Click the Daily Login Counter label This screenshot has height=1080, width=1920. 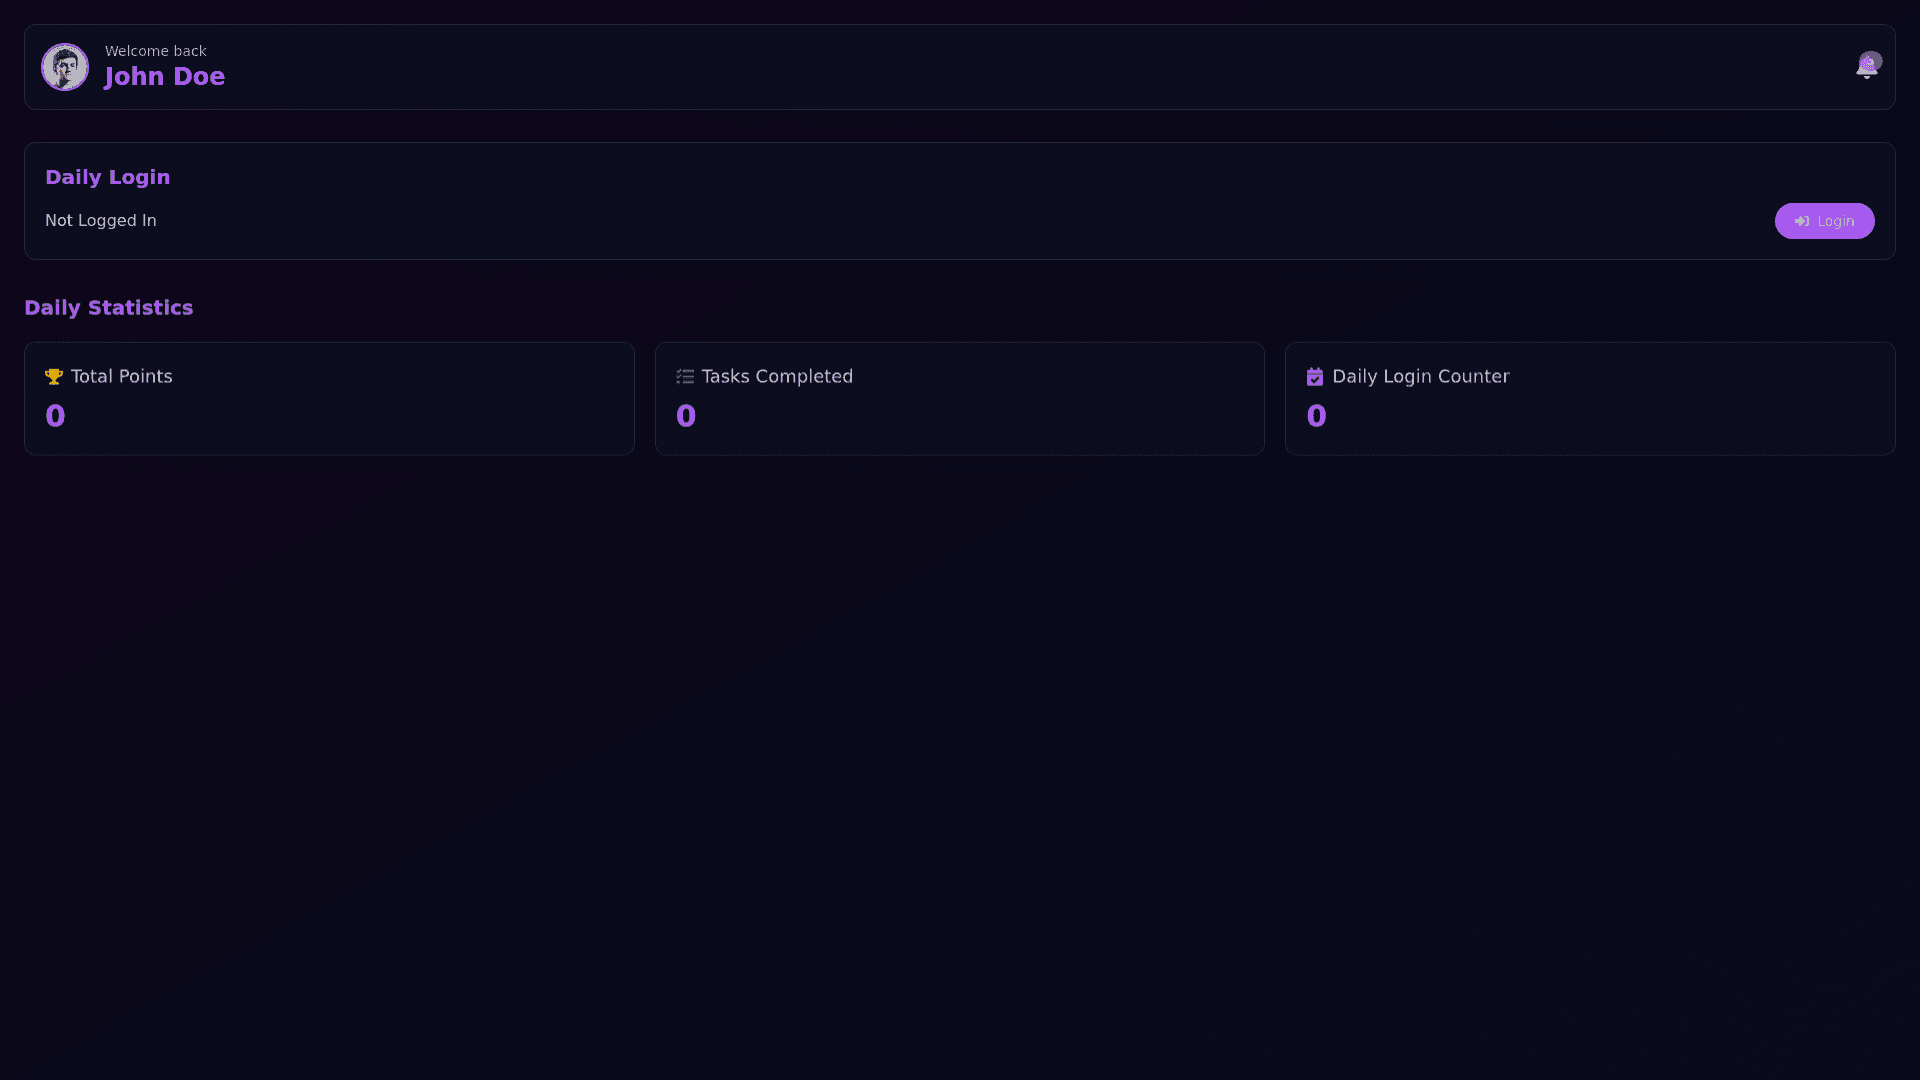tap(1421, 377)
